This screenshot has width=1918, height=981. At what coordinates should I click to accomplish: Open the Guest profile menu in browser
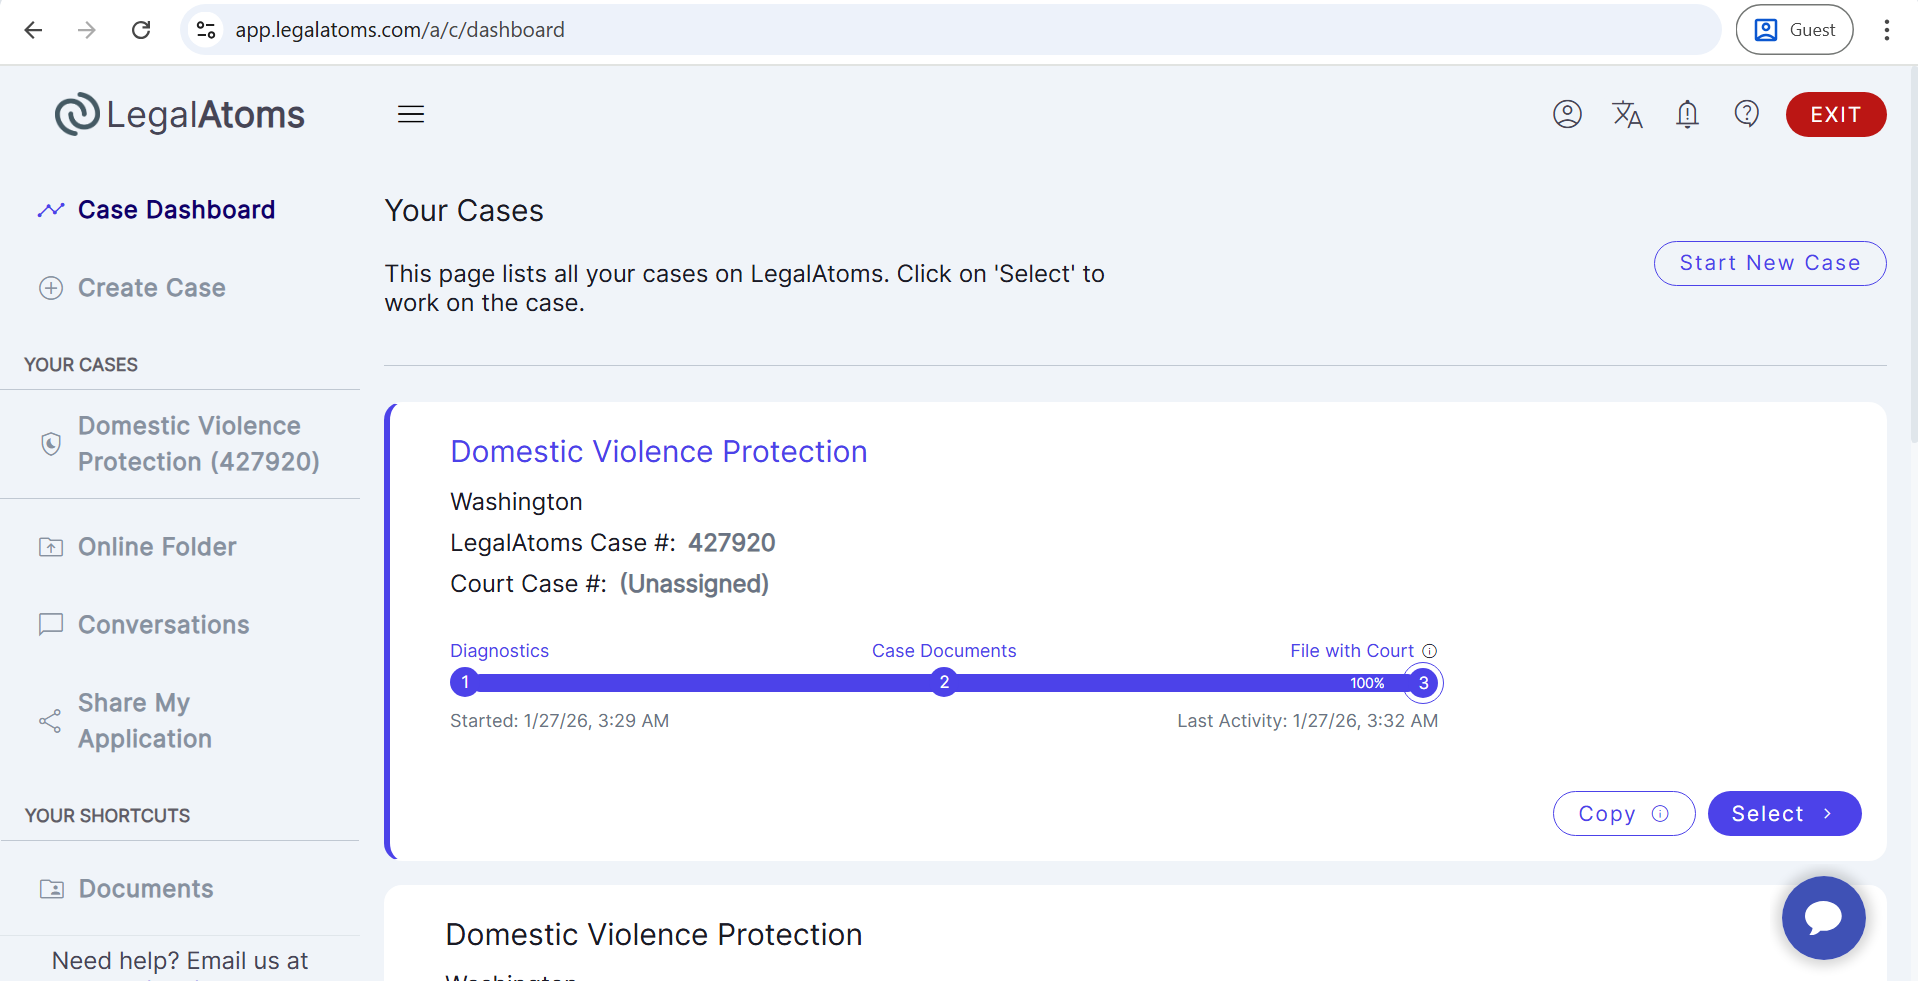click(1794, 30)
